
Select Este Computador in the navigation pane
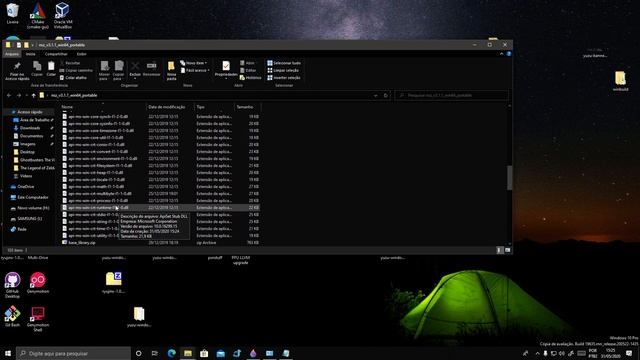[x=33, y=197]
